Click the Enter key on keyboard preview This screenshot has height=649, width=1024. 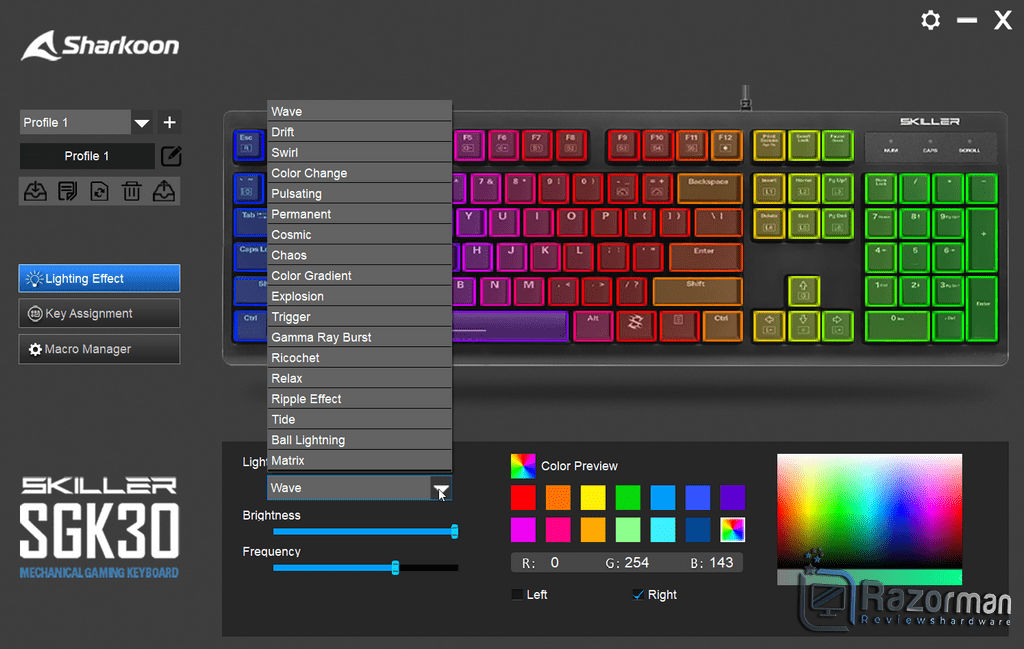point(705,257)
